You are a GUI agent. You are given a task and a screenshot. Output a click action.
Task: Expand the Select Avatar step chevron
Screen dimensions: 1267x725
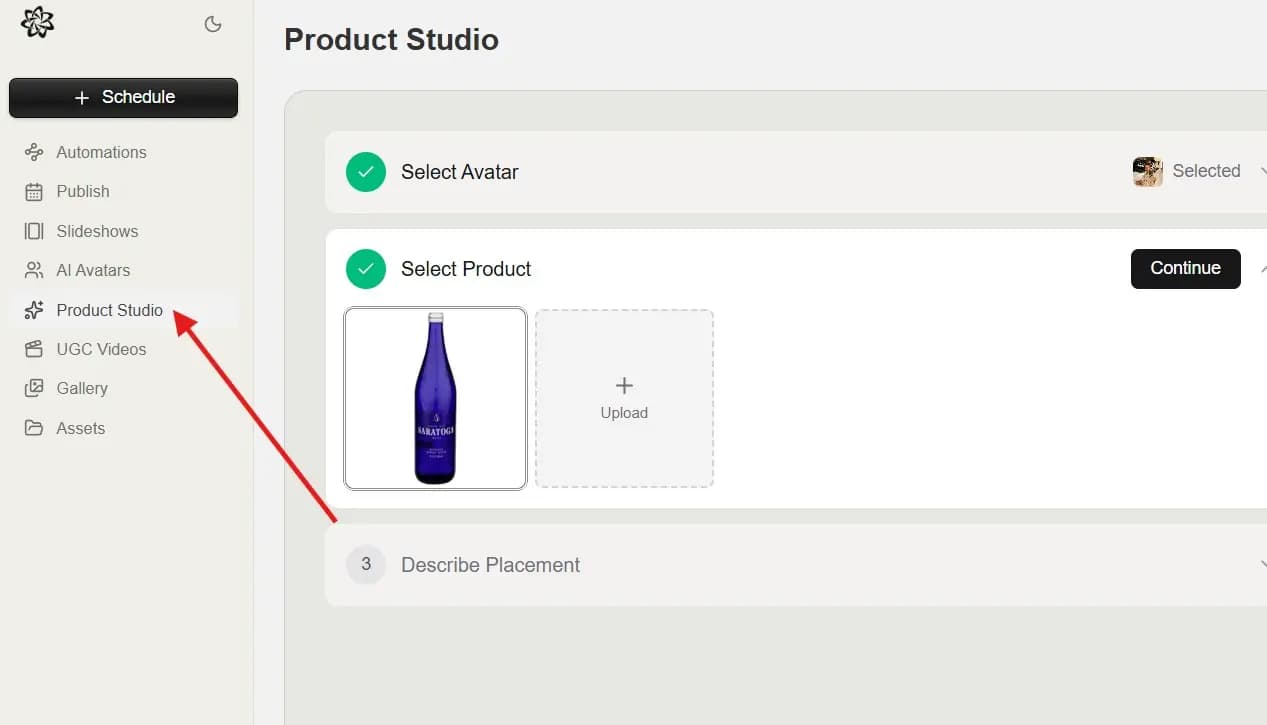pos(1261,171)
